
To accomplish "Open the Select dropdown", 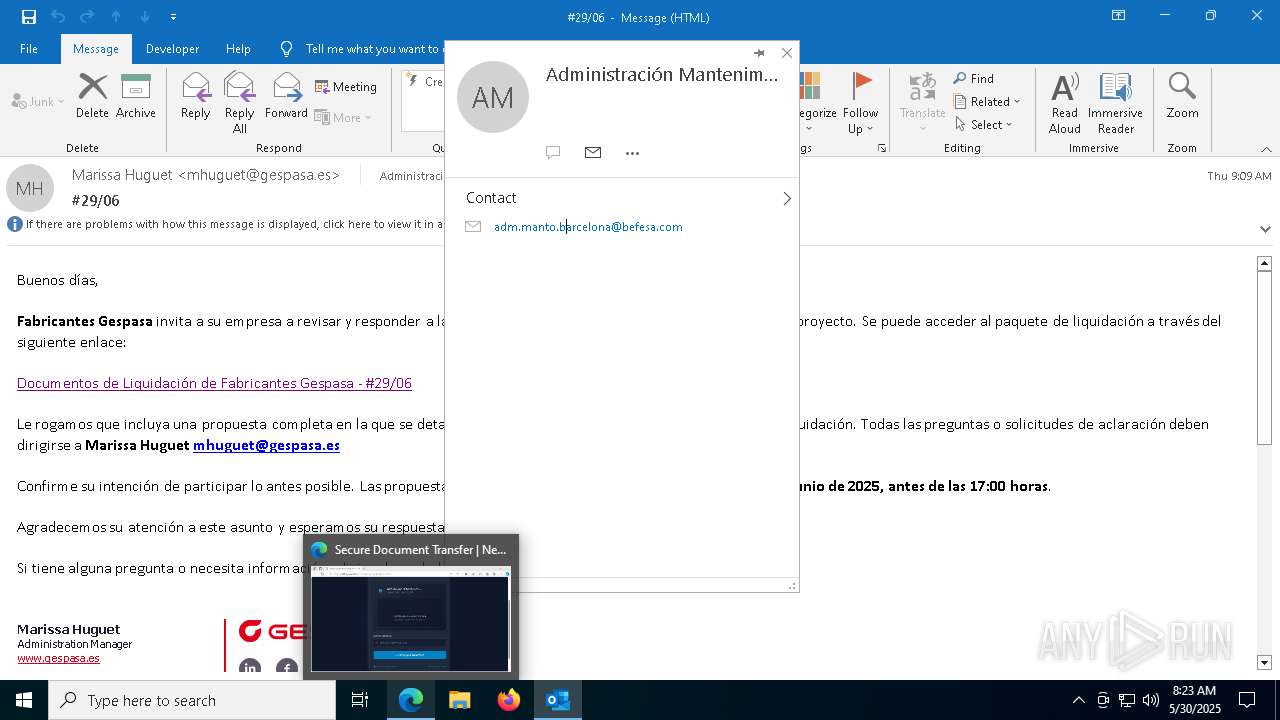I will (x=984, y=124).
